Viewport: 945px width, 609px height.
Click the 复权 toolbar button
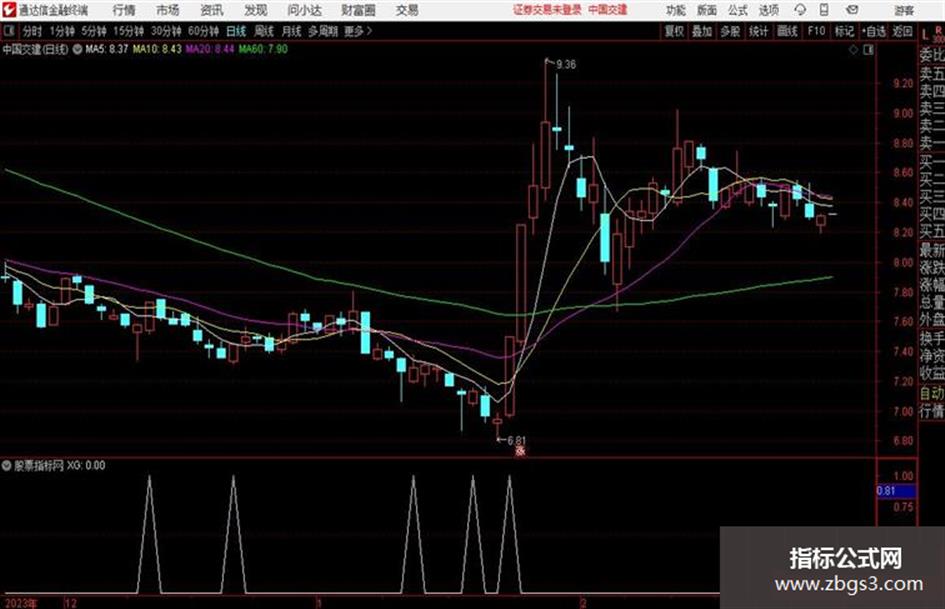tap(674, 31)
